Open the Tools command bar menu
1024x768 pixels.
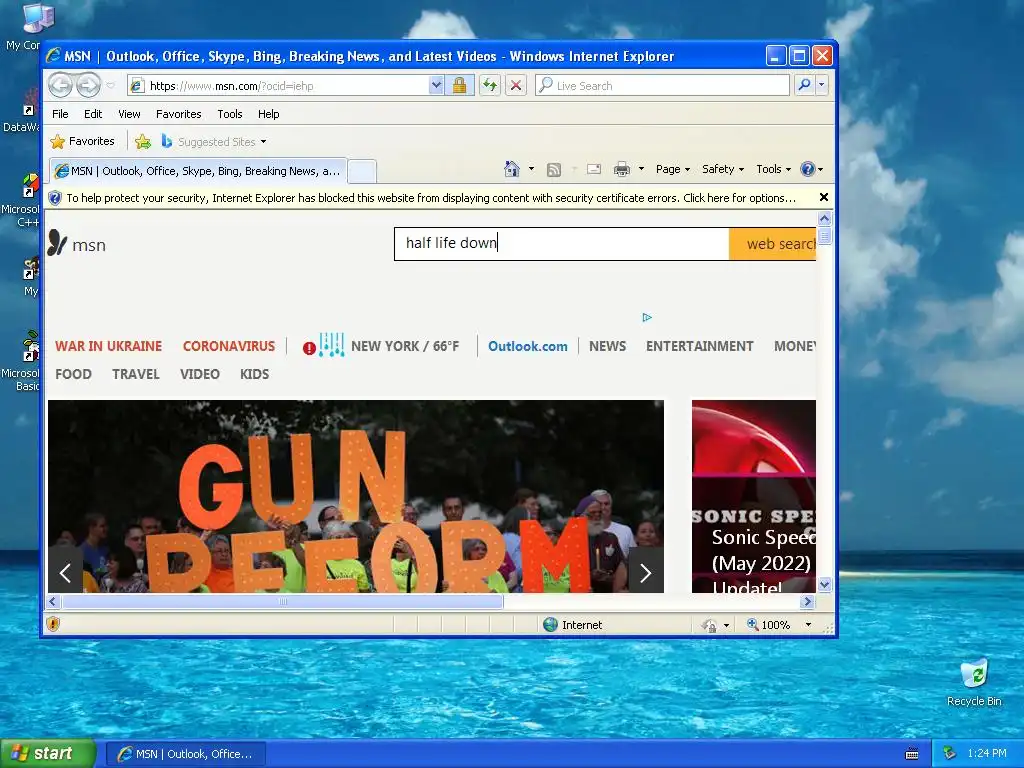(773, 169)
